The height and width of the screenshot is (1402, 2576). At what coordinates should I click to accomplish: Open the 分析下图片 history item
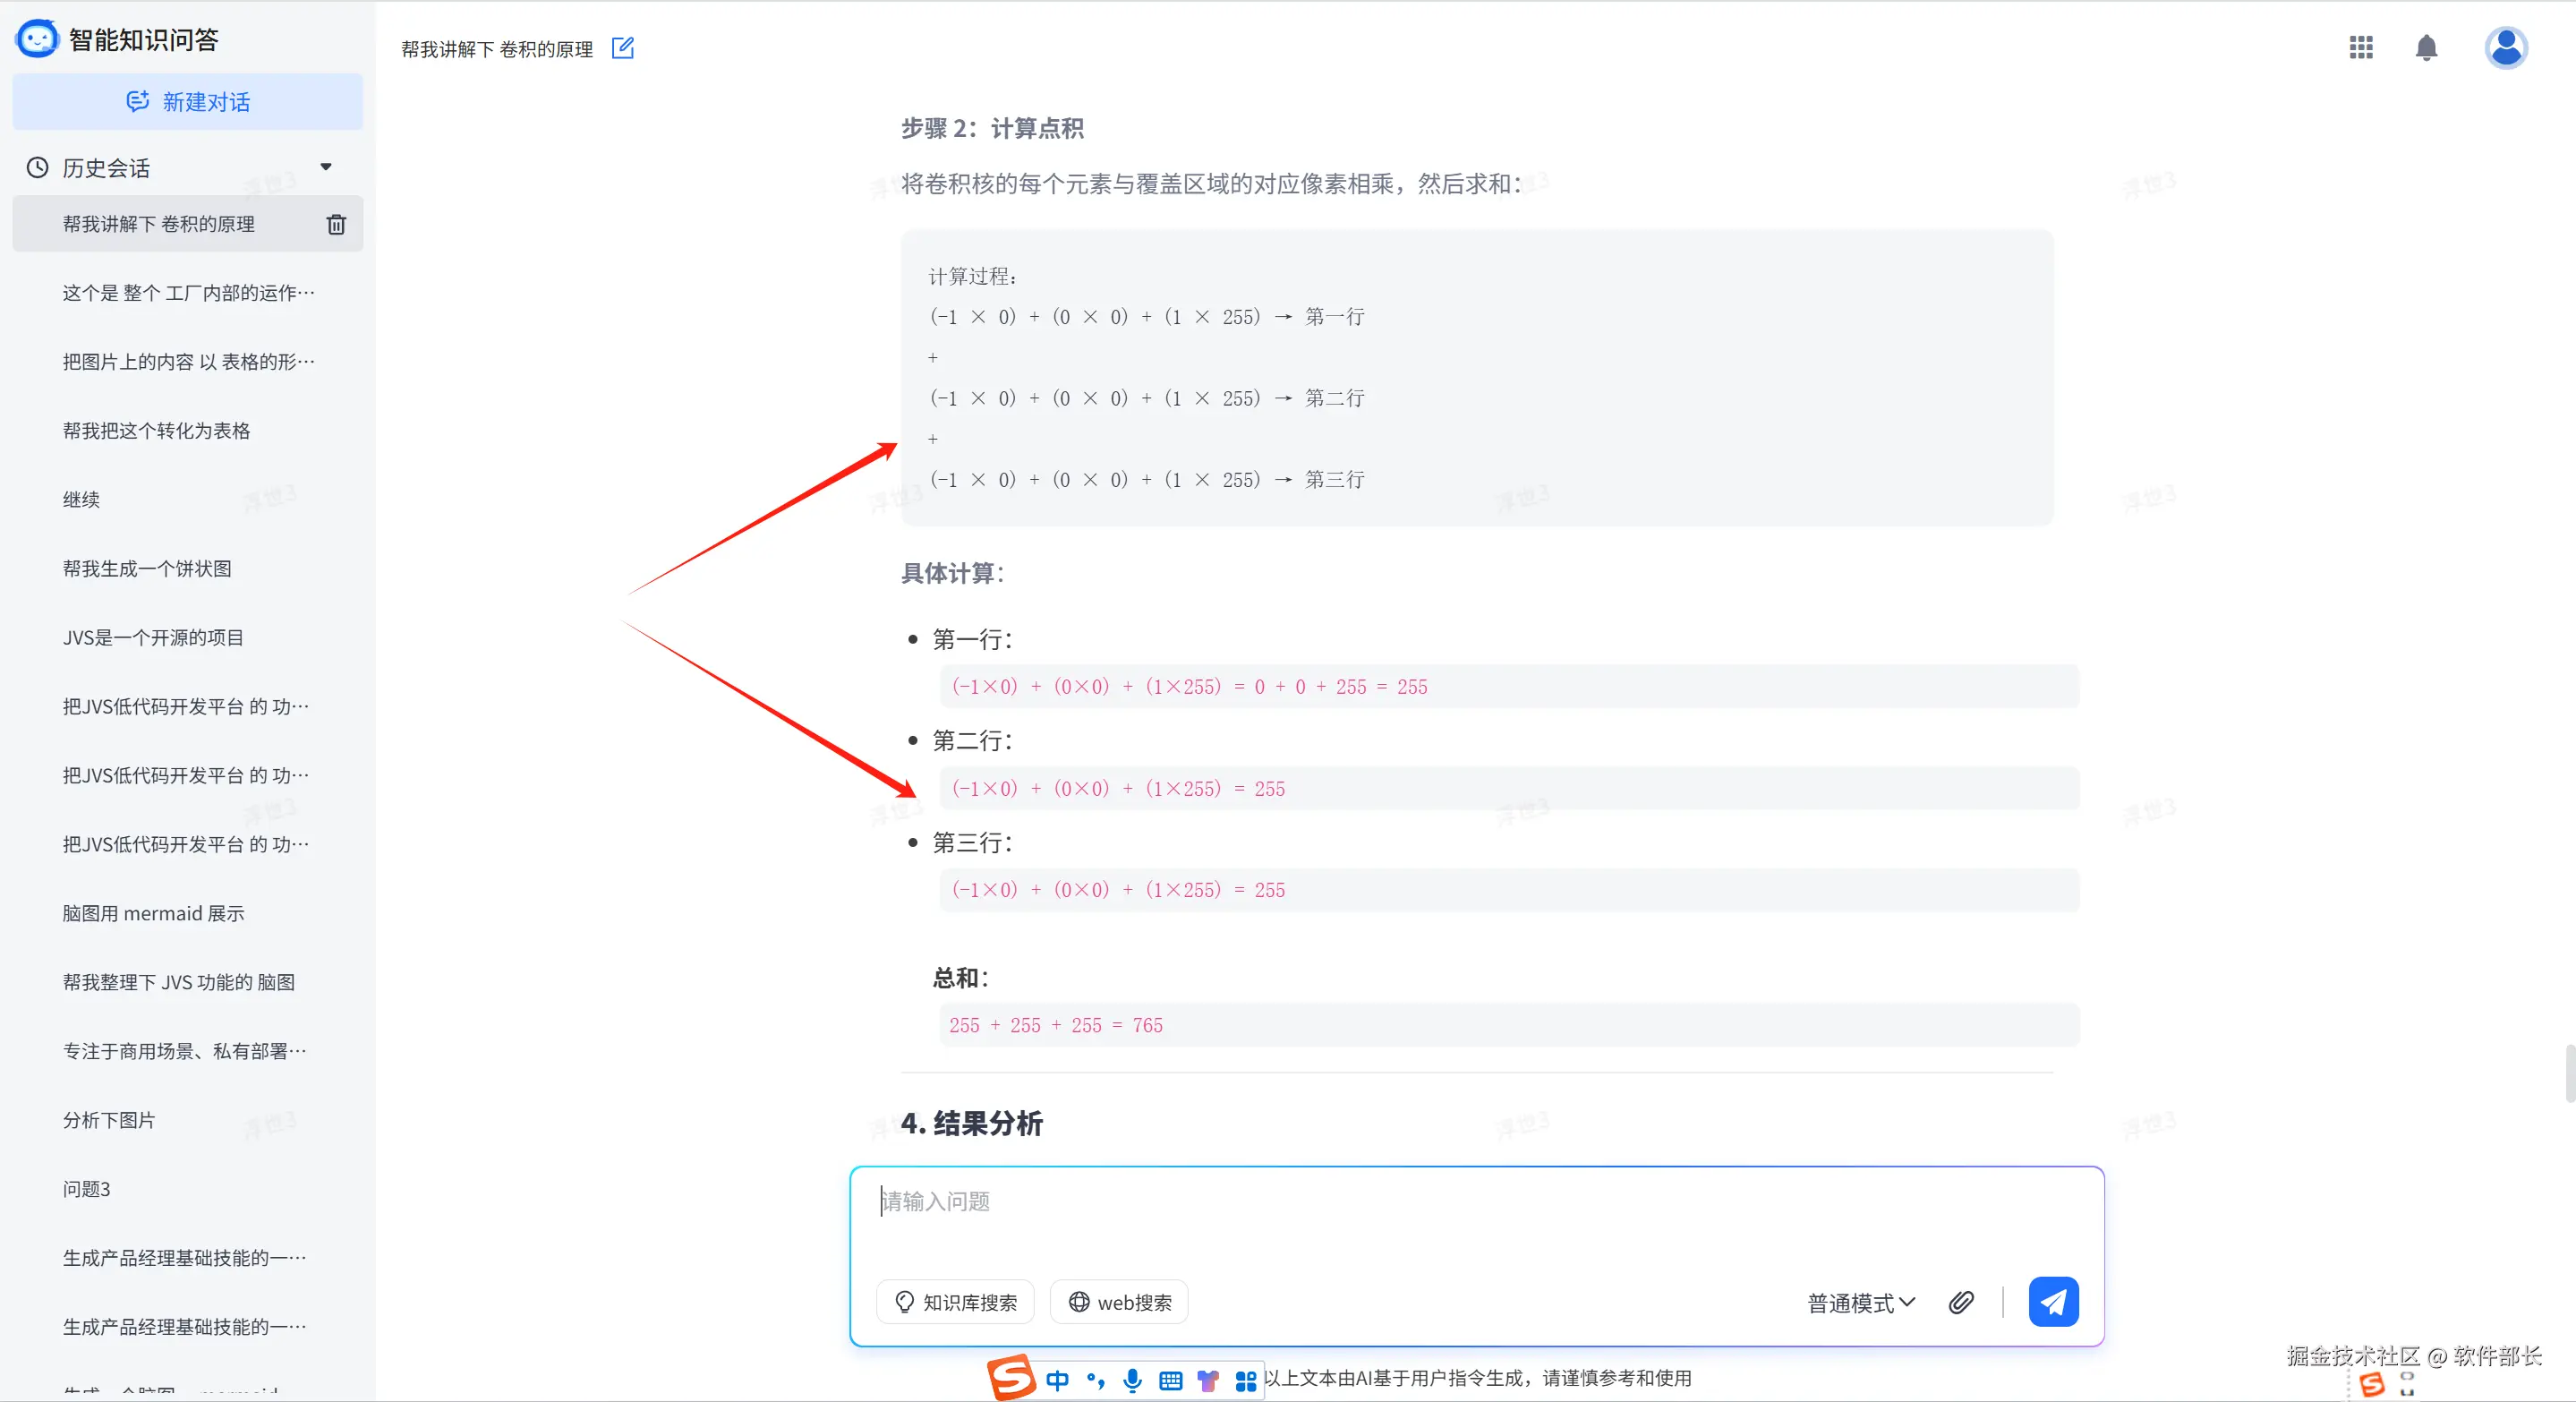click(109, 1120)
